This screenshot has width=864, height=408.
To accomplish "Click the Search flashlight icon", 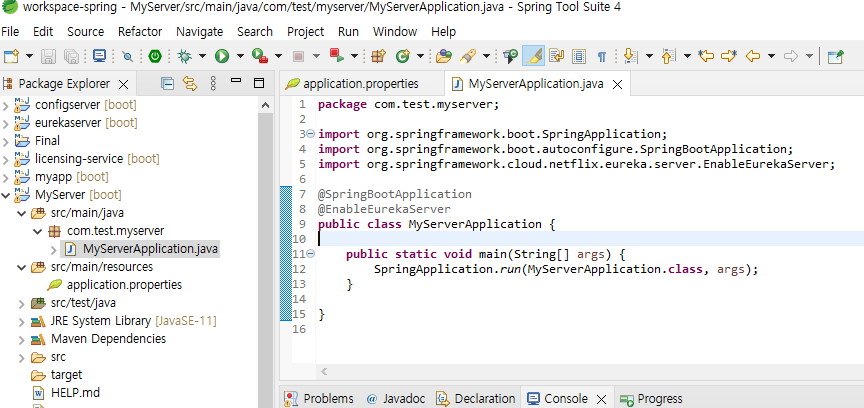I will (468, 56).
